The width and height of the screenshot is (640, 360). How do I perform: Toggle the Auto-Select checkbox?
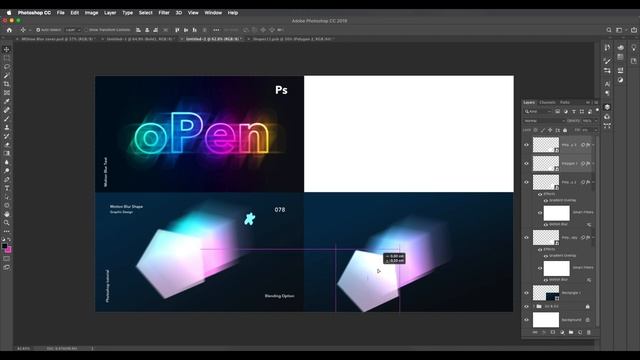pyautogui.click(x=38, y=30)
